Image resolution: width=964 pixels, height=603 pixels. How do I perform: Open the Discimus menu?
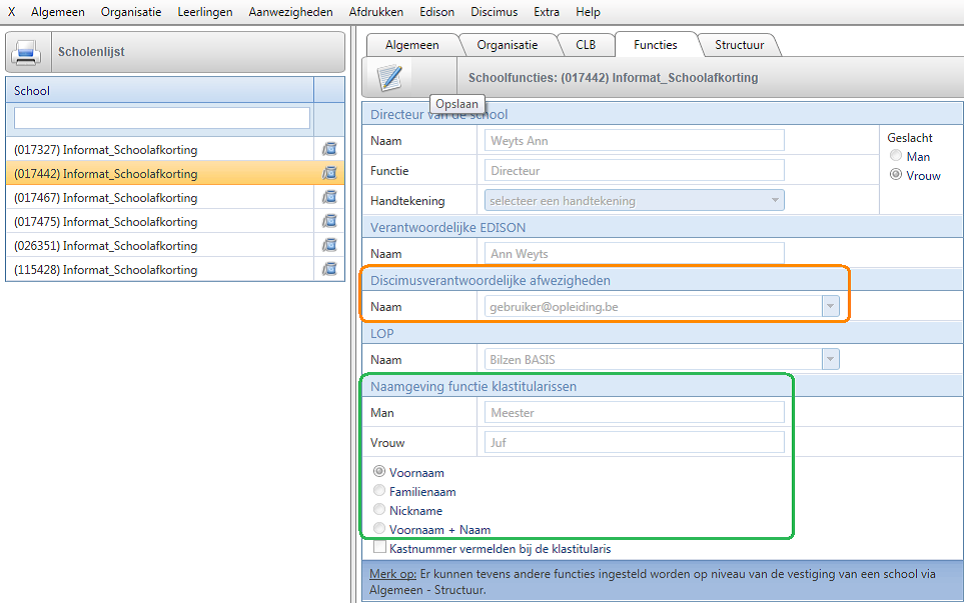494,12
